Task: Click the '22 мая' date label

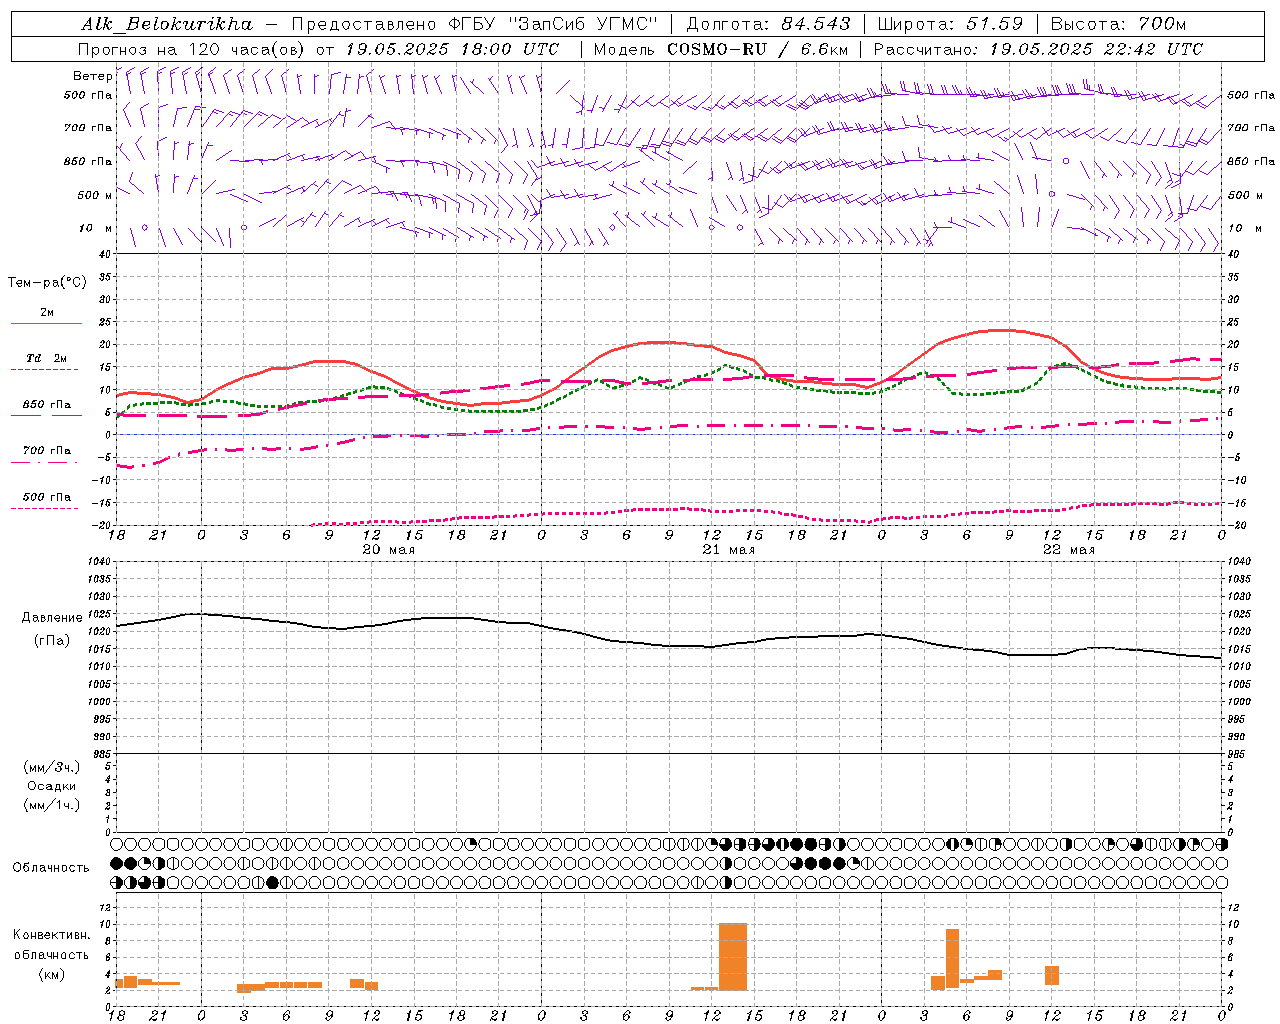Action: (x=1069, y=550)
